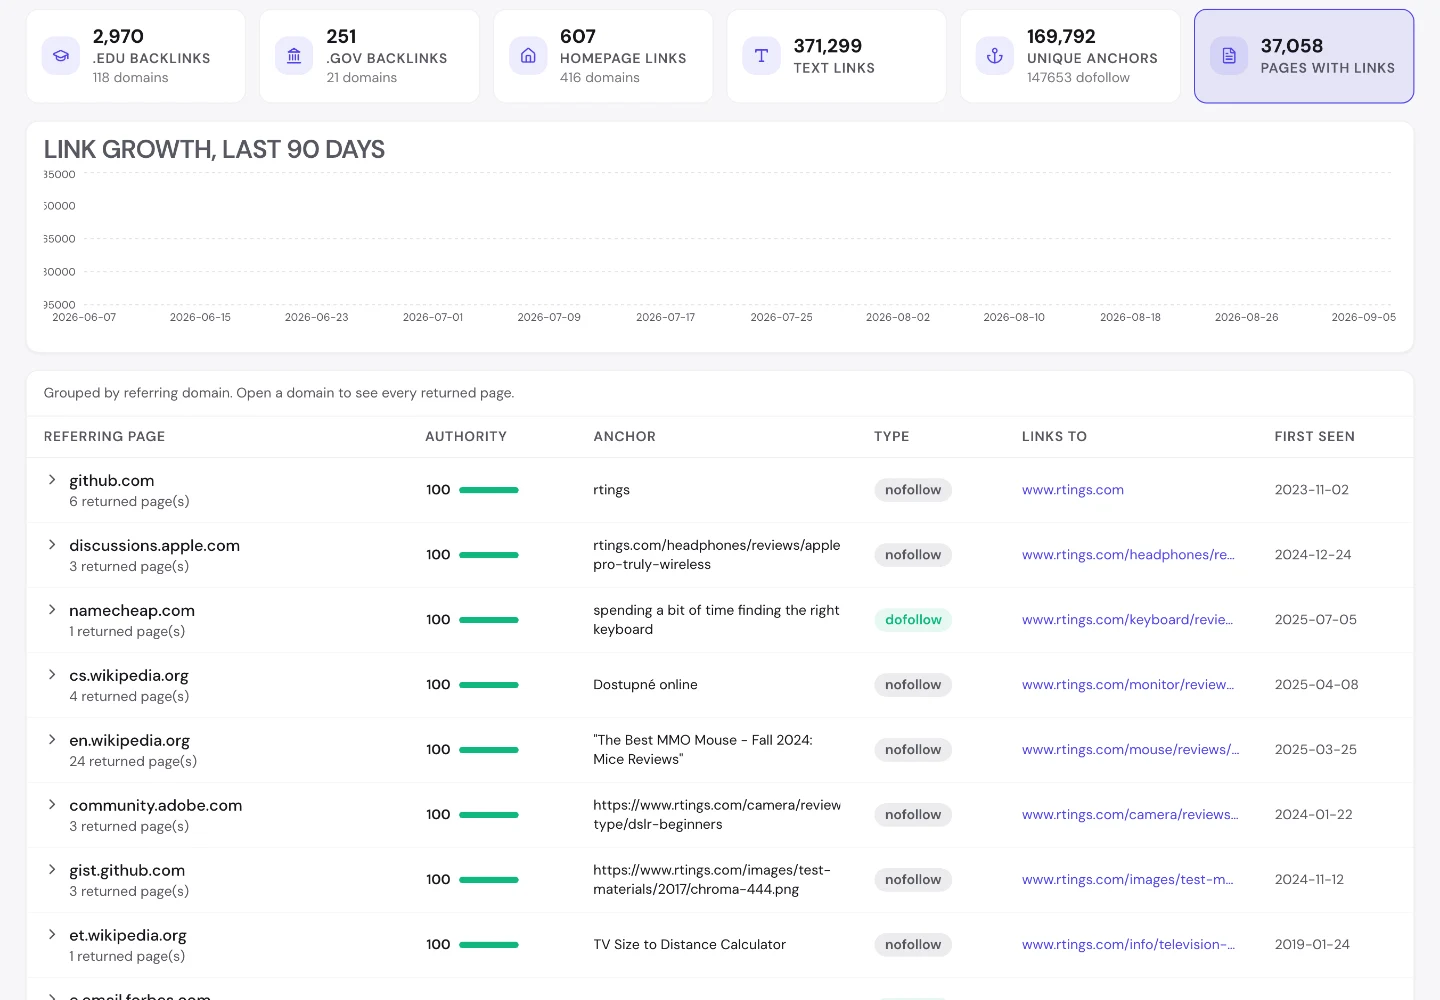Open the www.rtings.com link
1440x1000 pixels.
pyautogui.click(x=1073, y=490)
